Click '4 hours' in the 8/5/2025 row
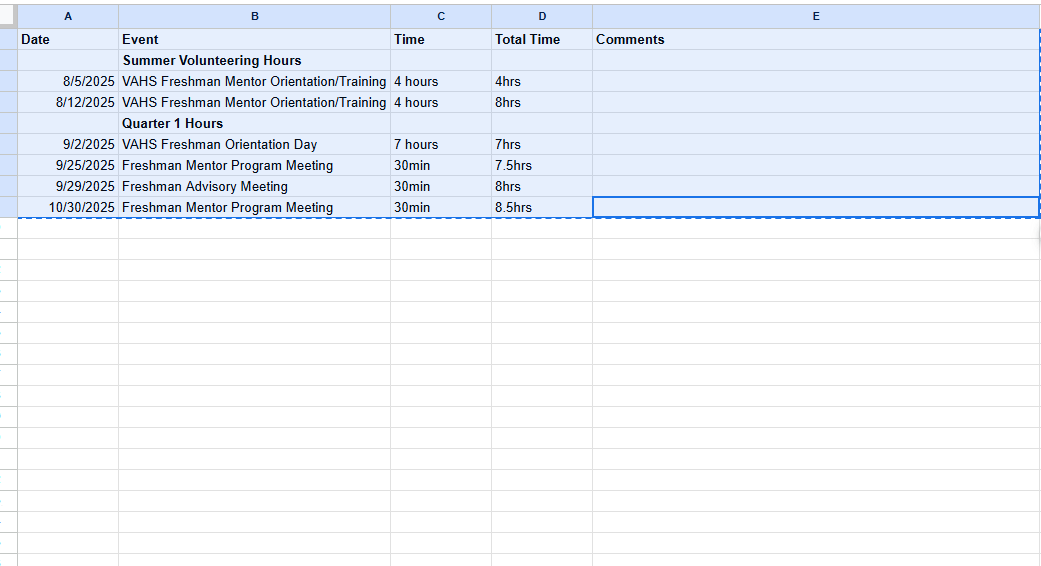 pos(441,82)
